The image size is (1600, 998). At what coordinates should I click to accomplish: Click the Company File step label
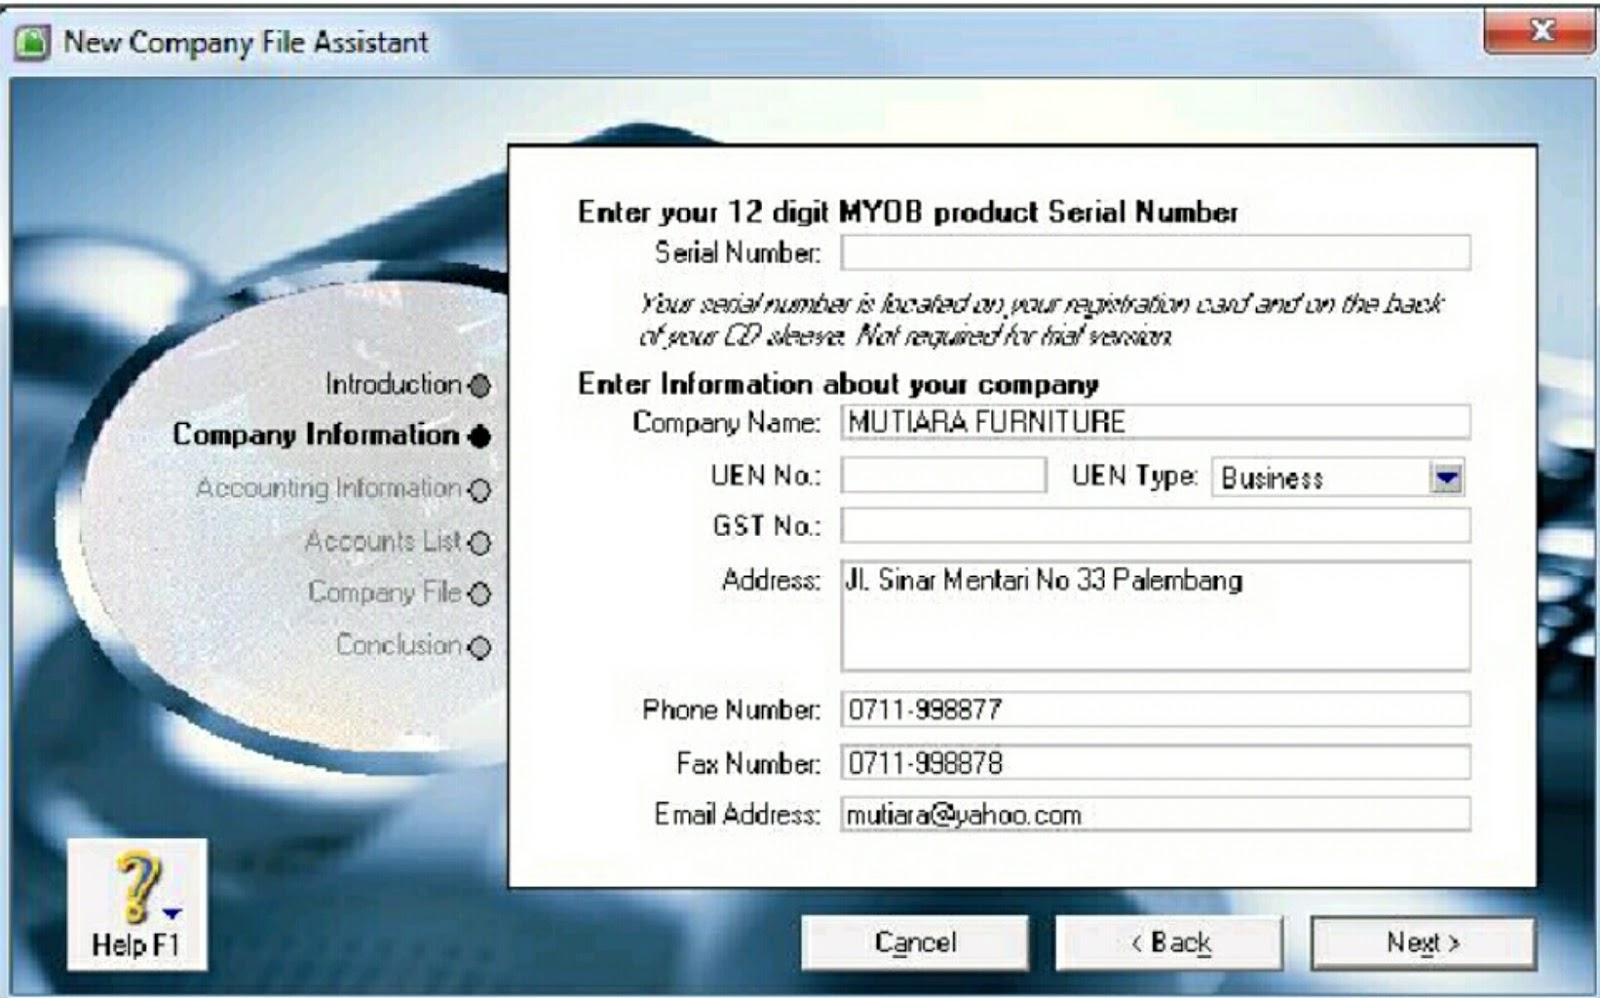click(385, 593)
